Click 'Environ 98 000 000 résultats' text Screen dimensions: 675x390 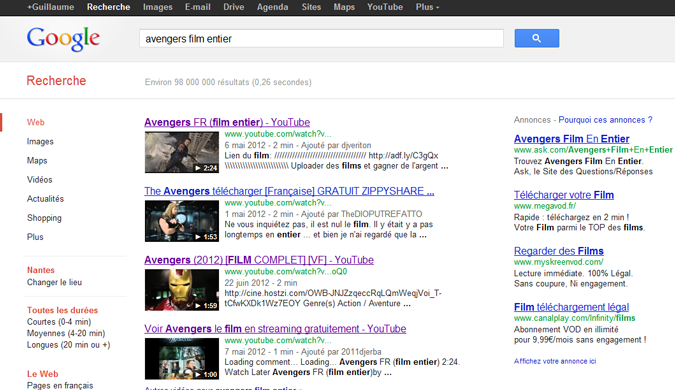point(197,82)
